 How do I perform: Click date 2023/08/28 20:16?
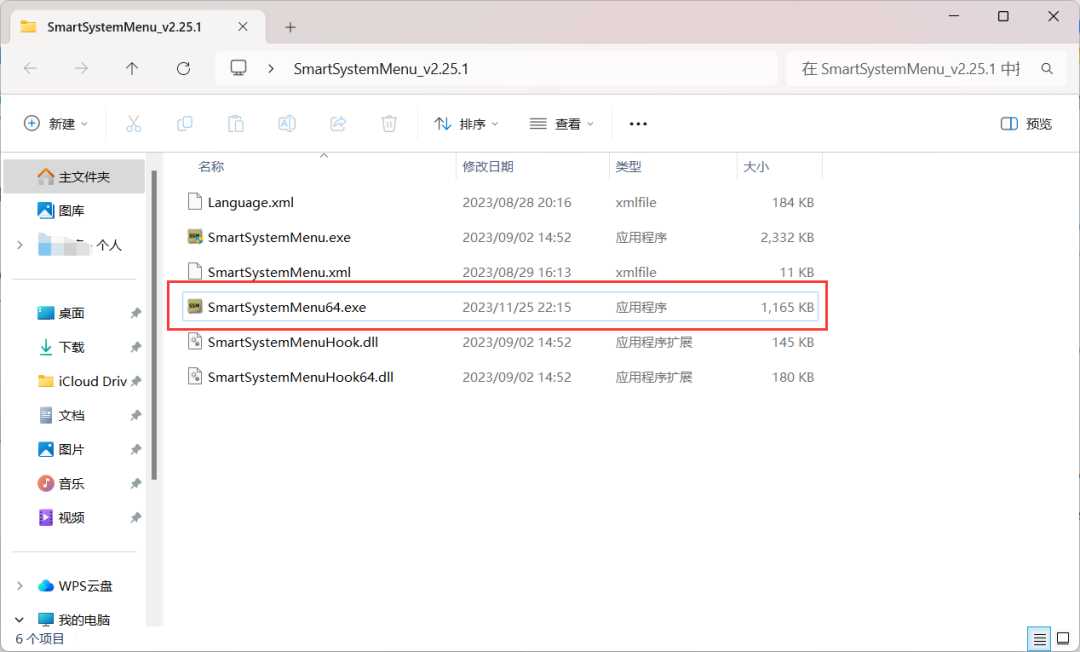pos(517,202)
